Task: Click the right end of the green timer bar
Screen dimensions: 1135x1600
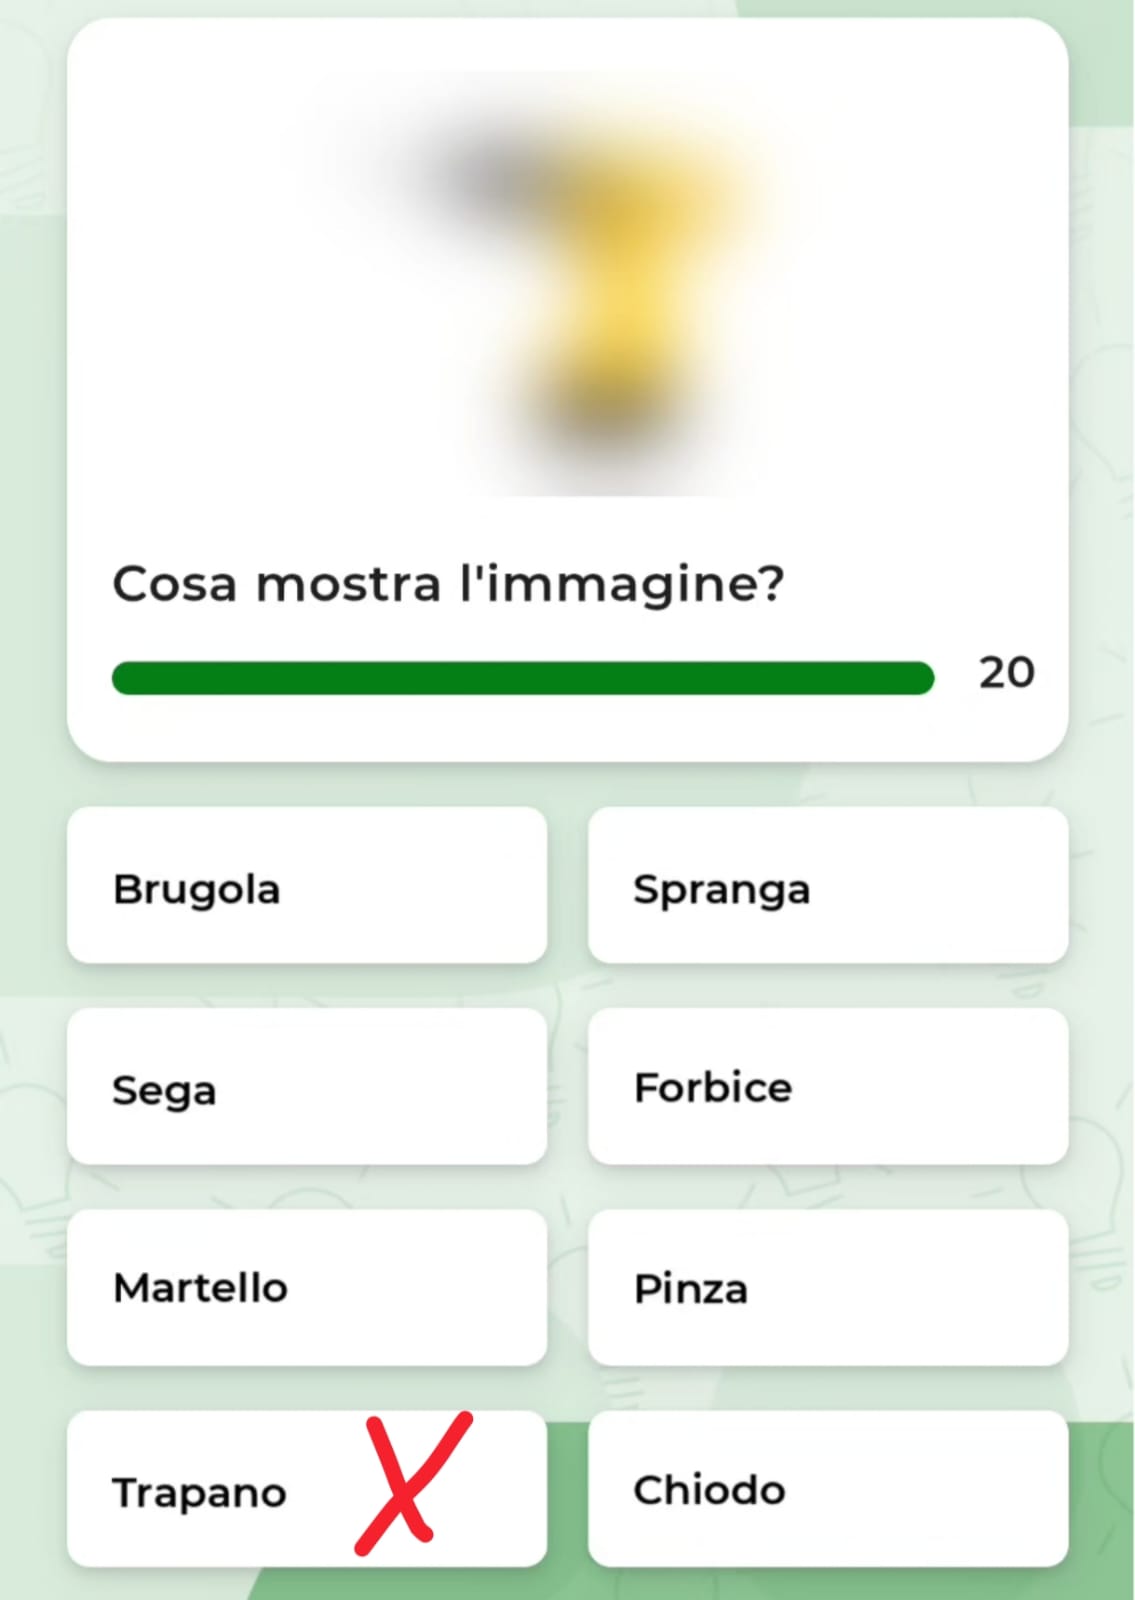Action: click(x=920, y=678)
